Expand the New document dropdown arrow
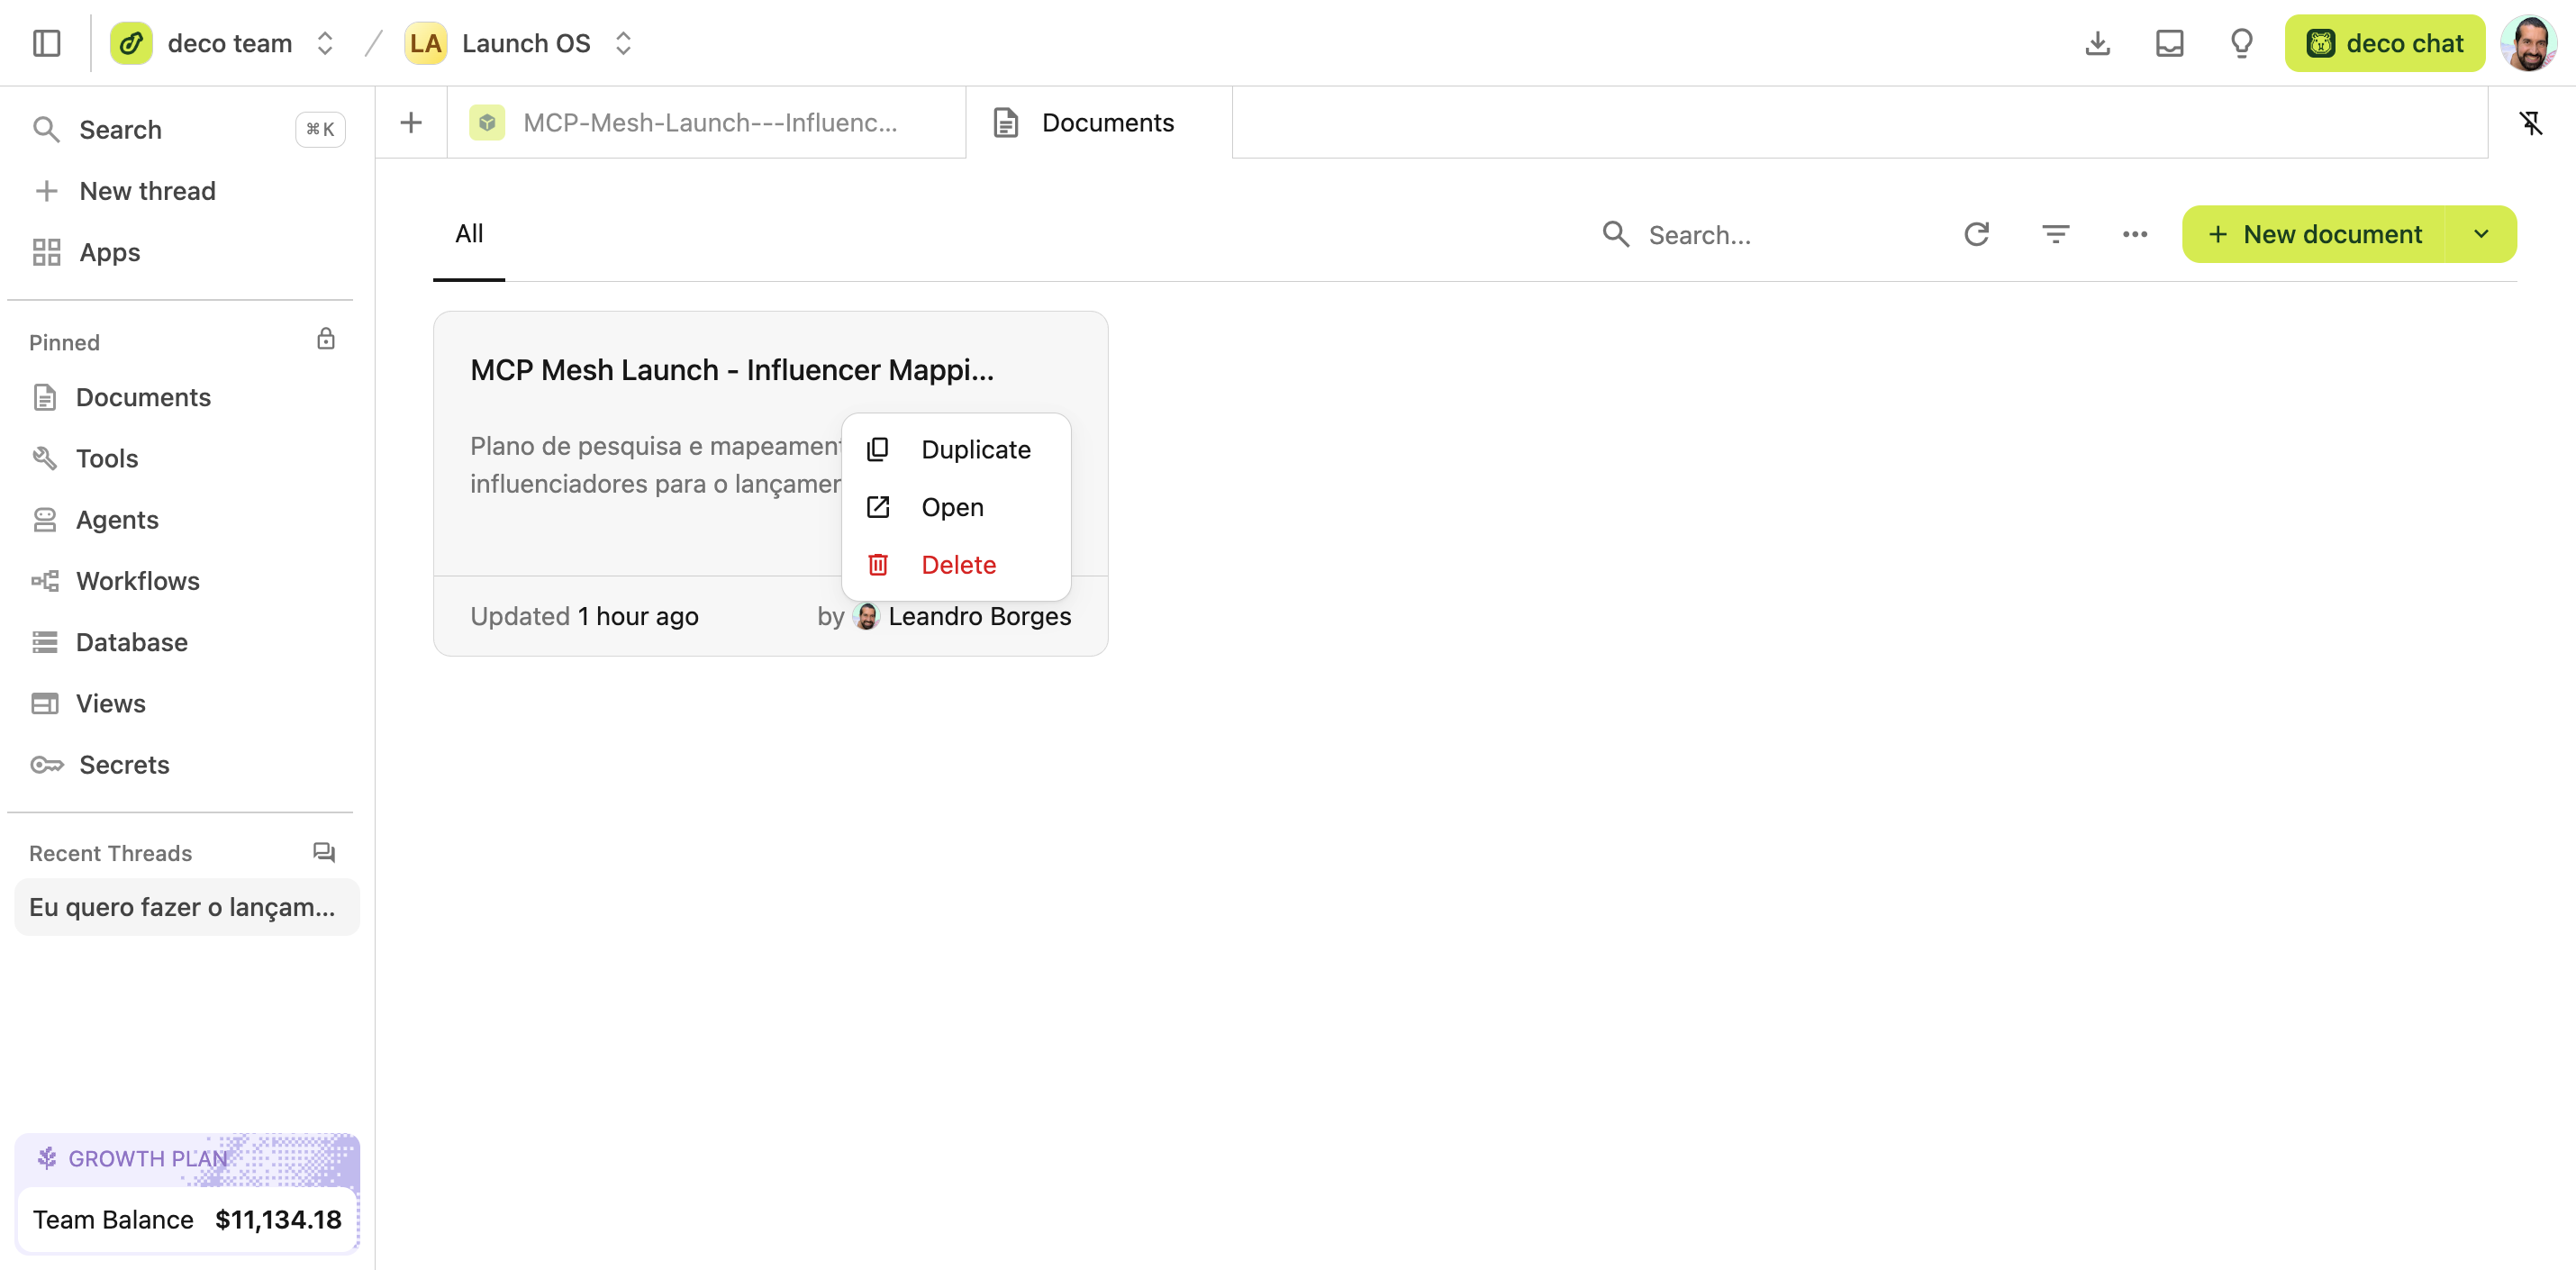2576x1270 pixels. [x=2481, y=234]
